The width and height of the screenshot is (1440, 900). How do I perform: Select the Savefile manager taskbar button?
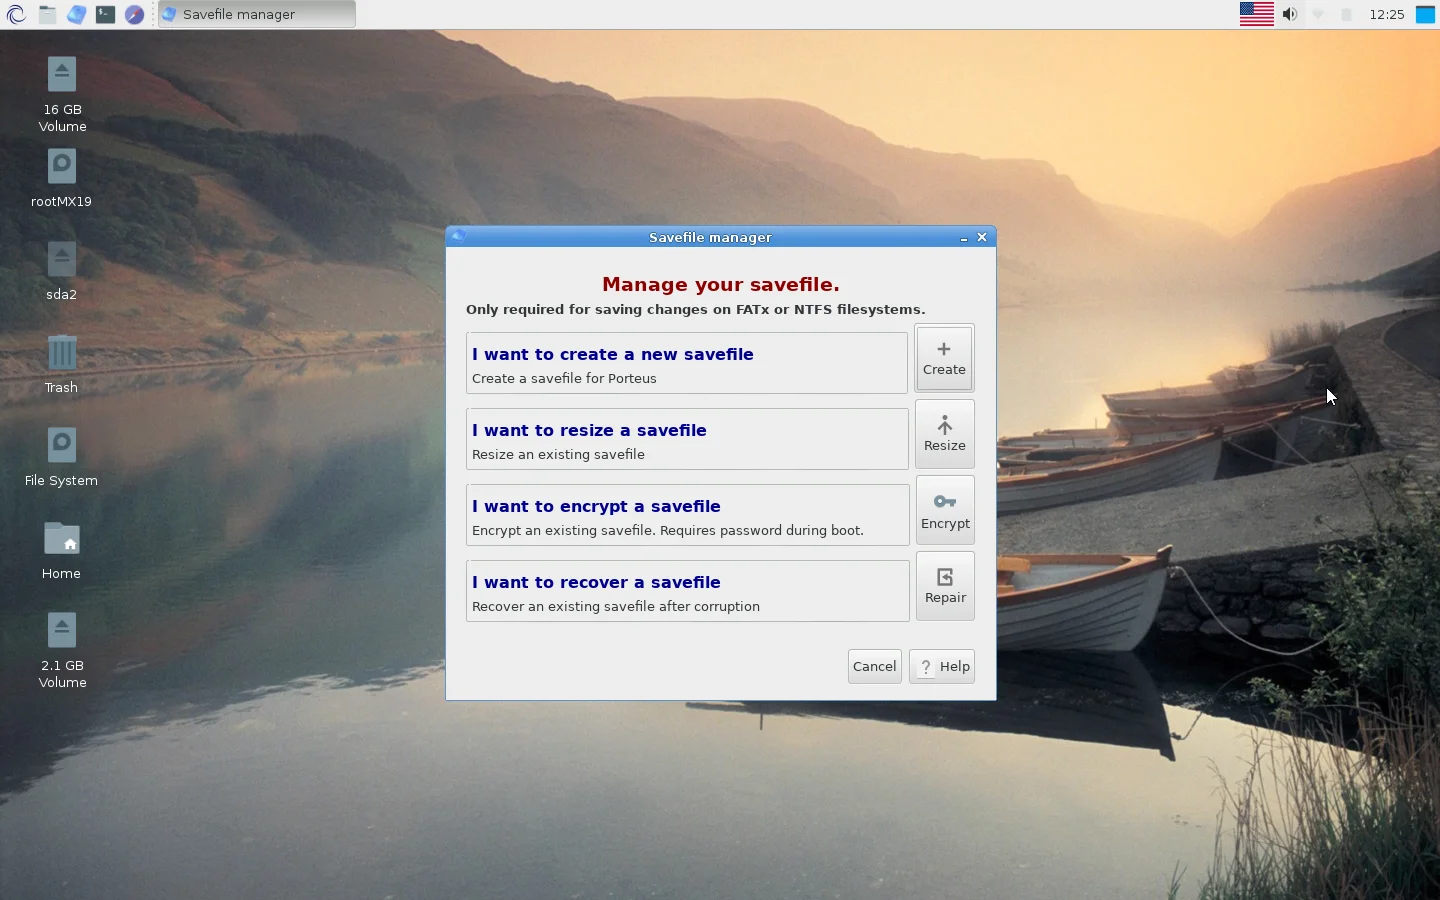pos(257,14)
